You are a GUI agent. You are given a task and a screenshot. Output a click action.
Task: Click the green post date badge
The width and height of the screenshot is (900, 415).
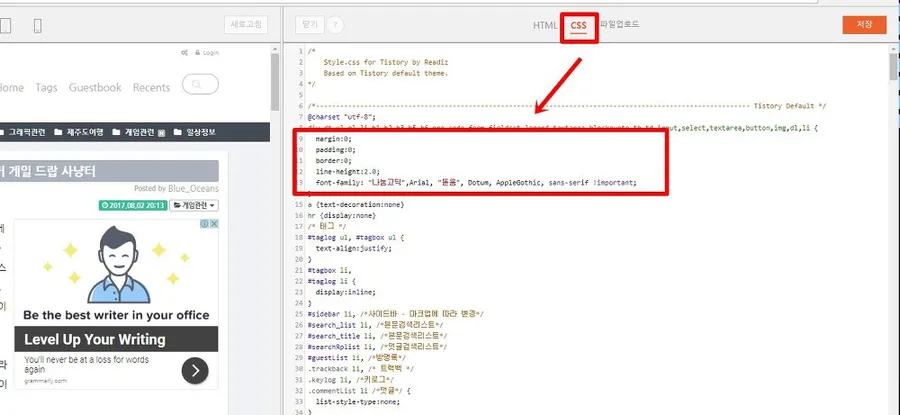point(133,205)
